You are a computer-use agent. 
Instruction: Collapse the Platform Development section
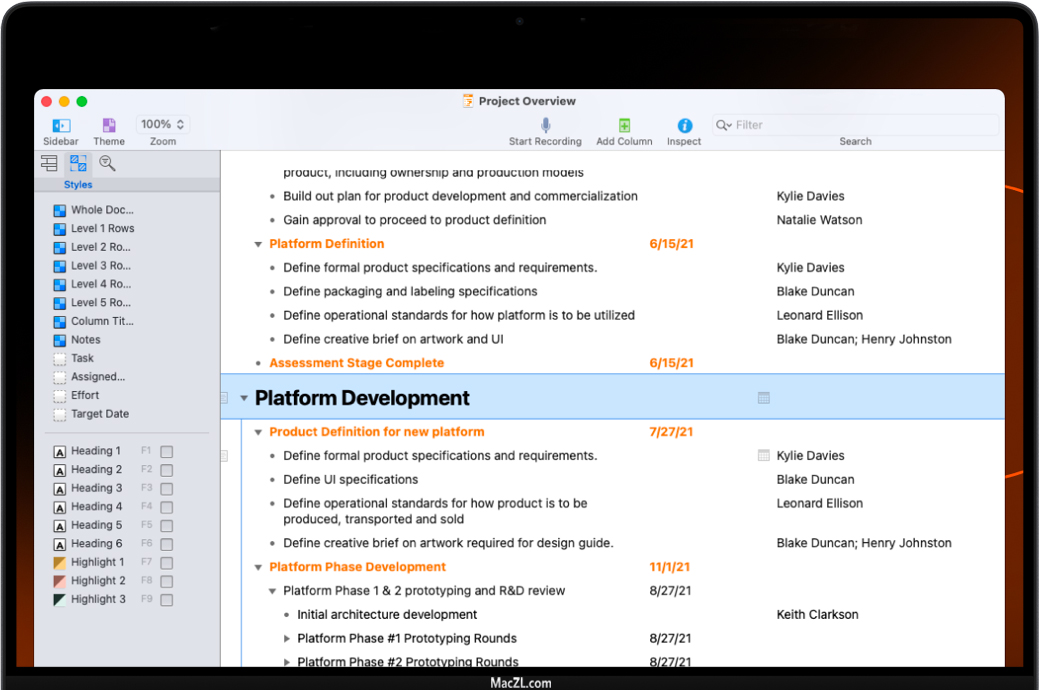click(x=243, y=398)
